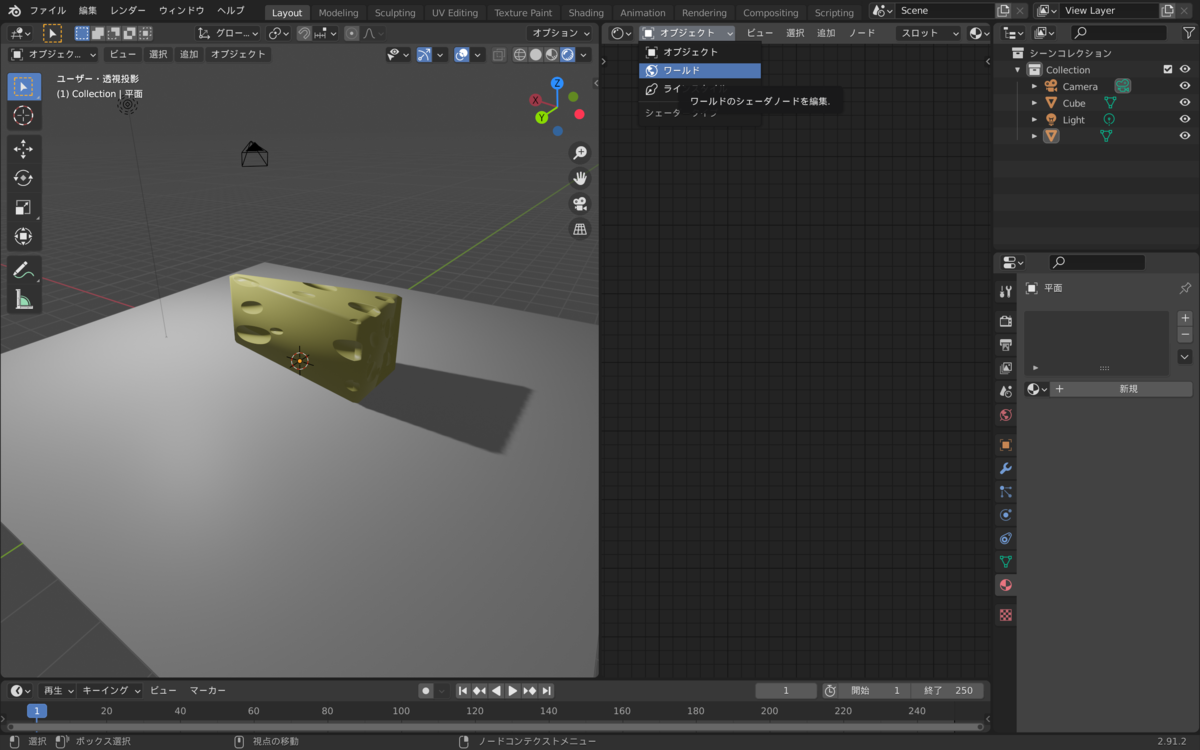Switch to the Modeling workspace tab
This screenshot has width=1200, height=750.
(x=338, y=13)
